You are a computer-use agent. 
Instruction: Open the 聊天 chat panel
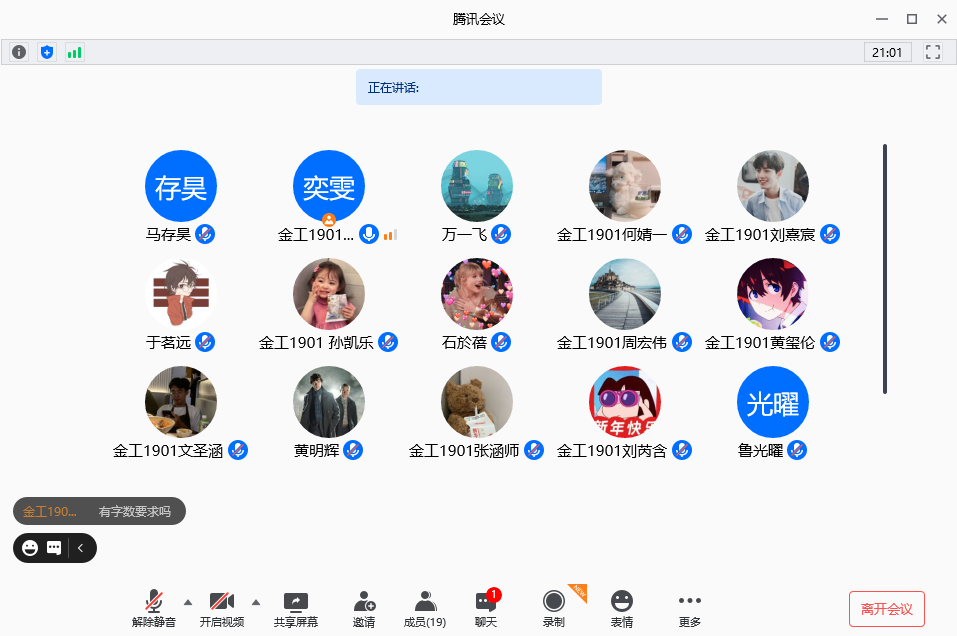[x=486, y=609]
